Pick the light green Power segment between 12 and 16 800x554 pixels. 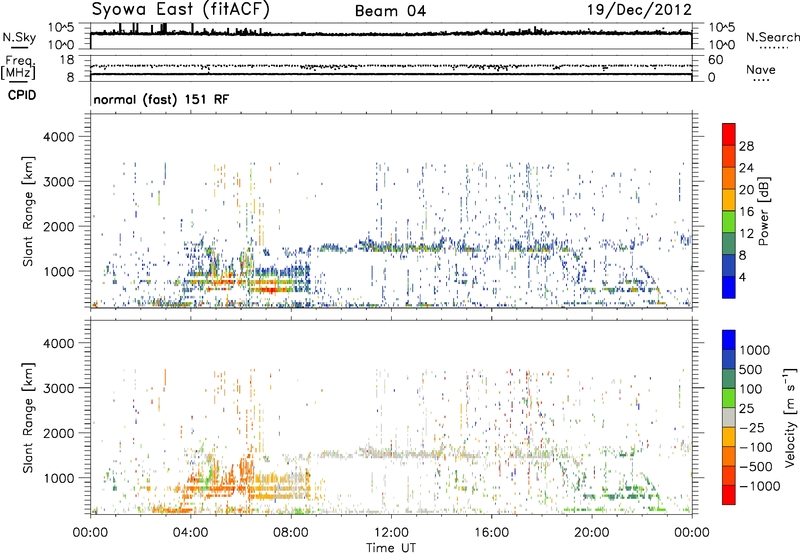pos(729,221)
